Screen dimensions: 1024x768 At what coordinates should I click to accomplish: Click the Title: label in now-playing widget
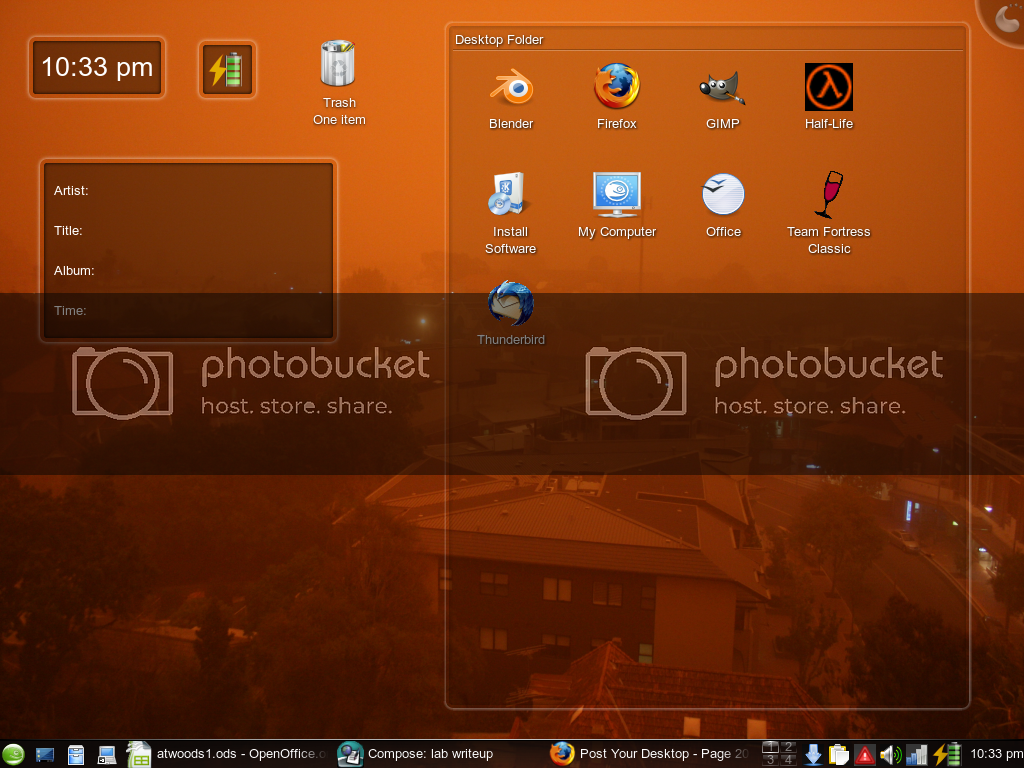tap(68, 231)
